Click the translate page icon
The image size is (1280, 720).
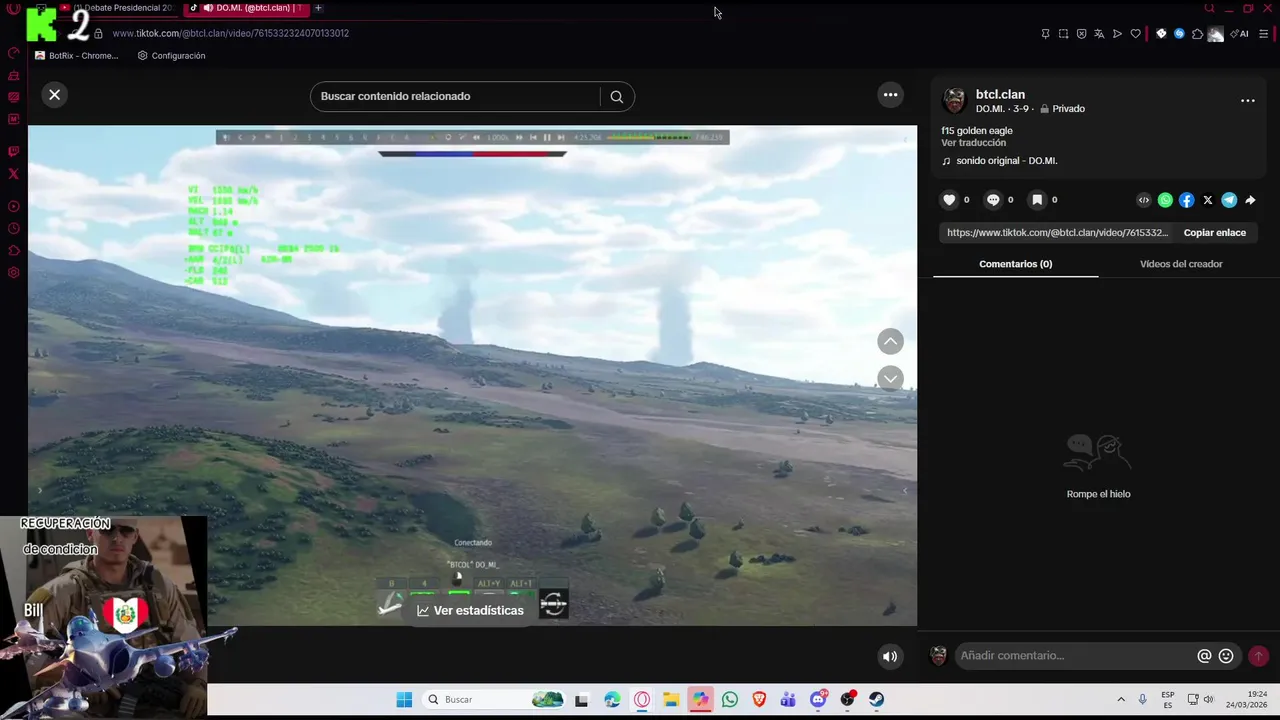(1099, 33)
